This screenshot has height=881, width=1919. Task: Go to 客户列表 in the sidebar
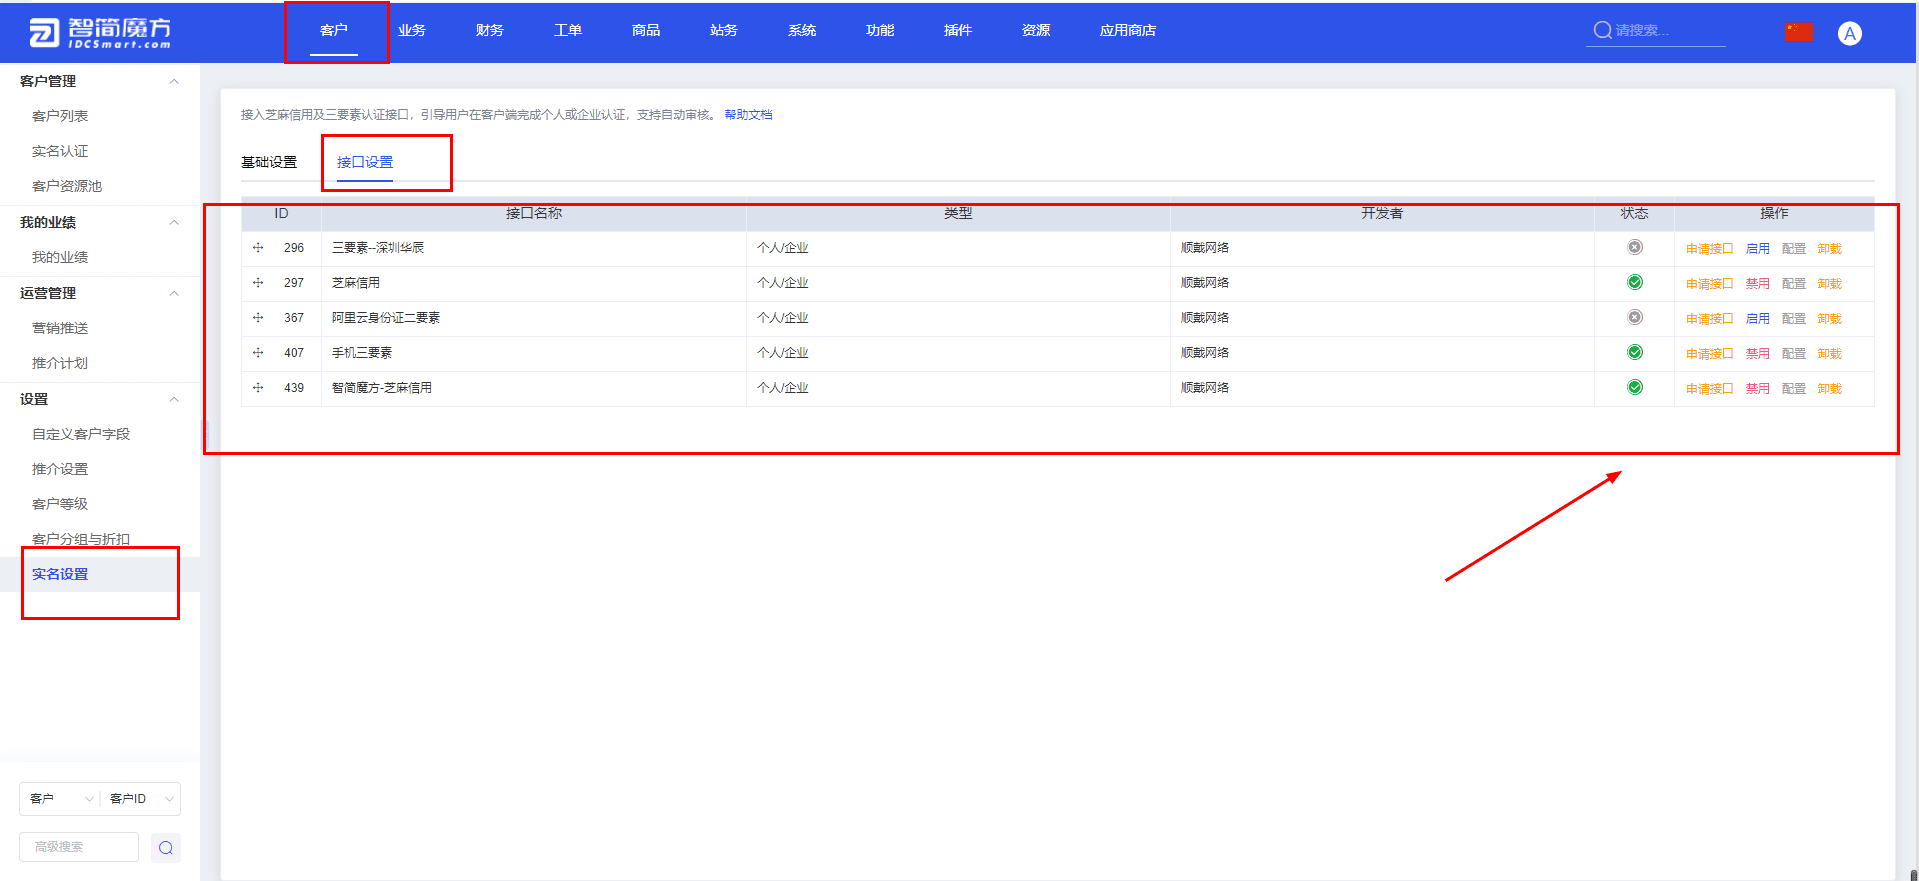[60, 116]
